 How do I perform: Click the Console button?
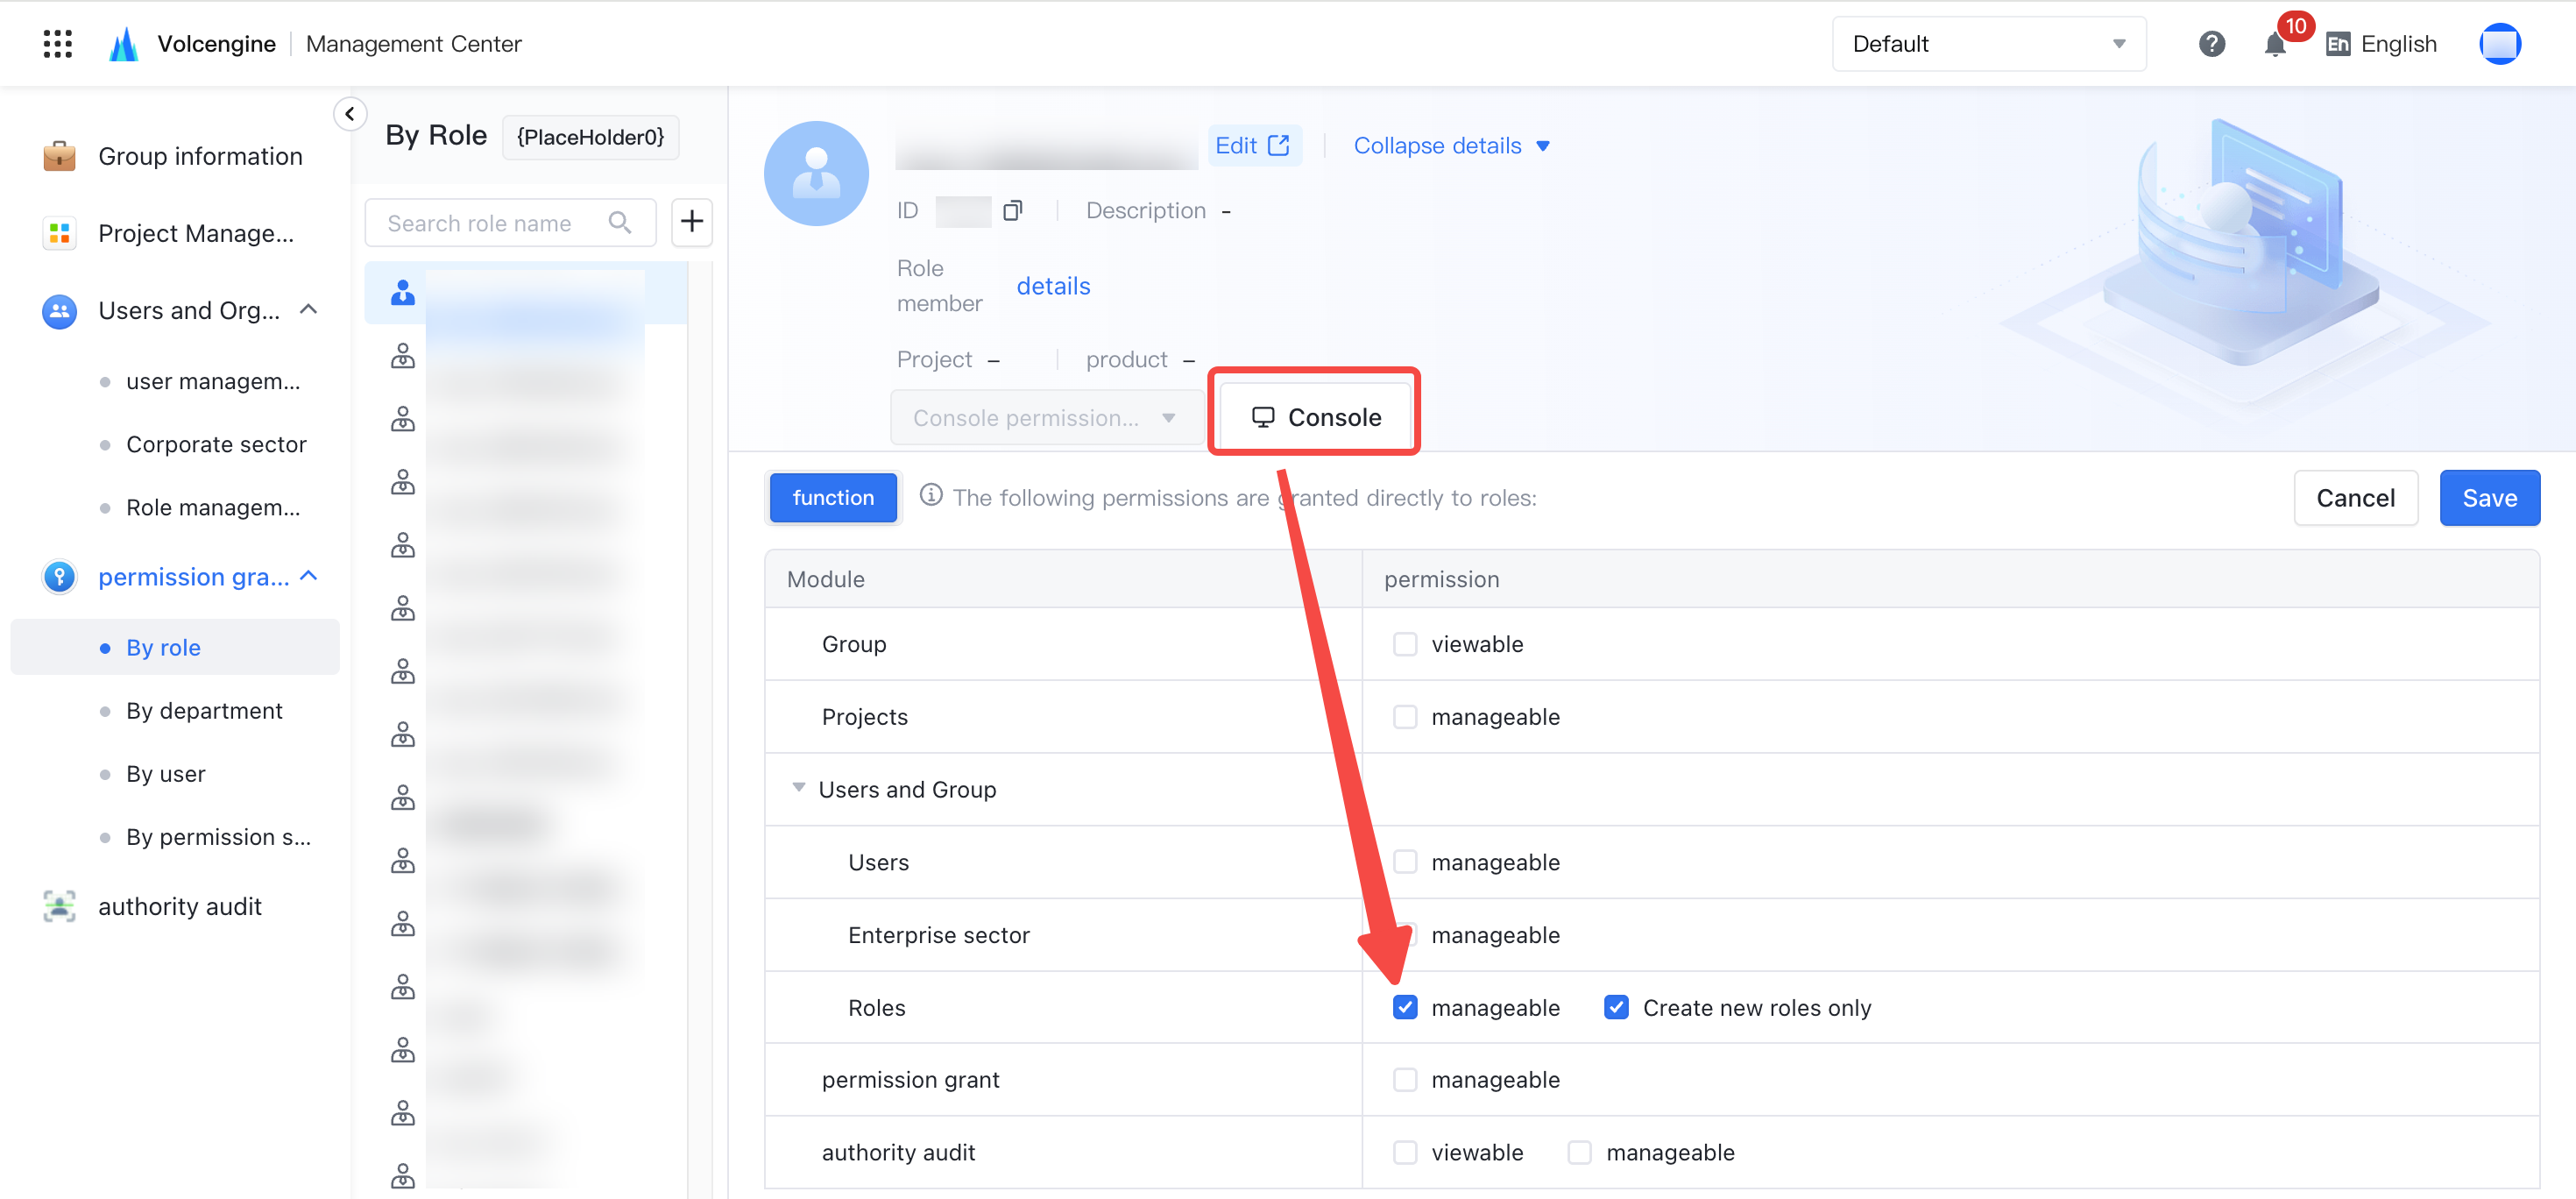point(1315,418)
